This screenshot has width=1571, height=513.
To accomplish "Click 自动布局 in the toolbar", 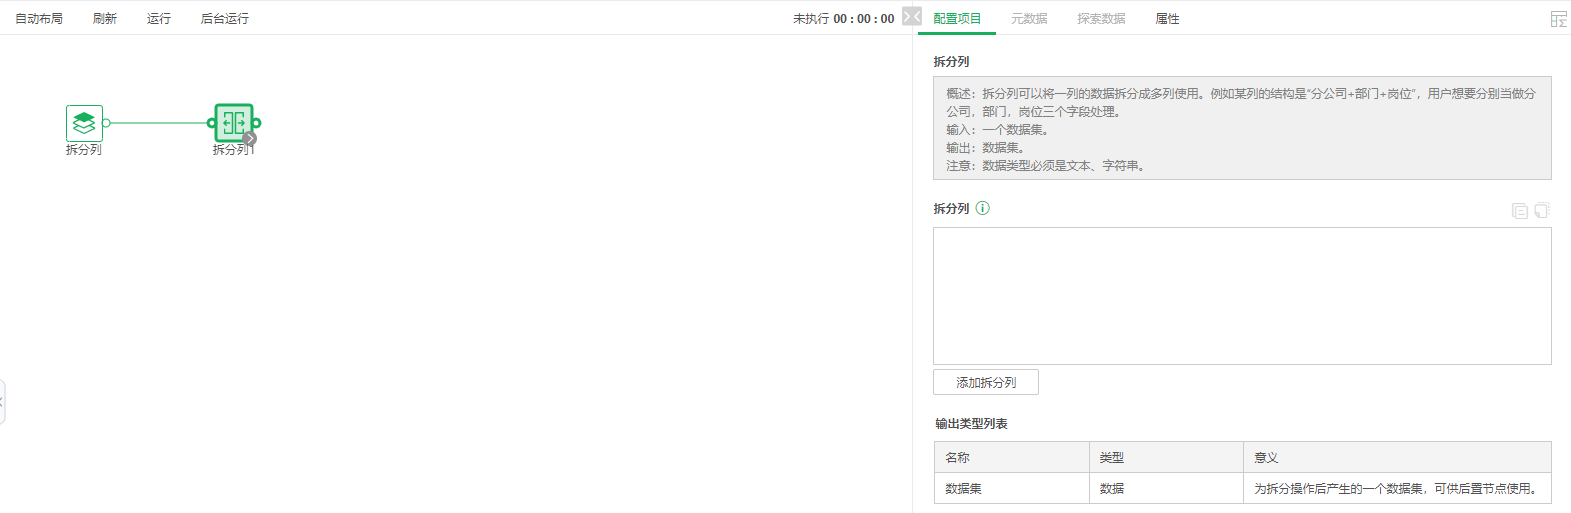I will point(39,19).
